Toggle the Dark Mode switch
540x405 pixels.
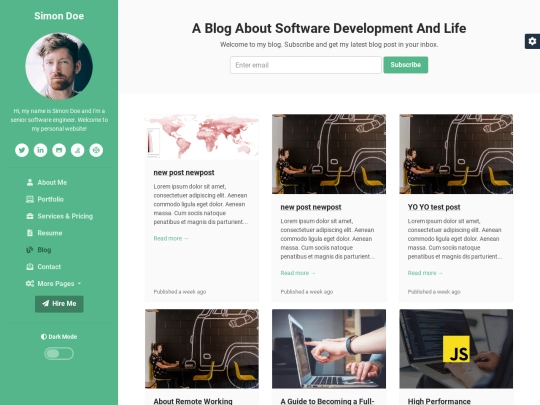59,353
